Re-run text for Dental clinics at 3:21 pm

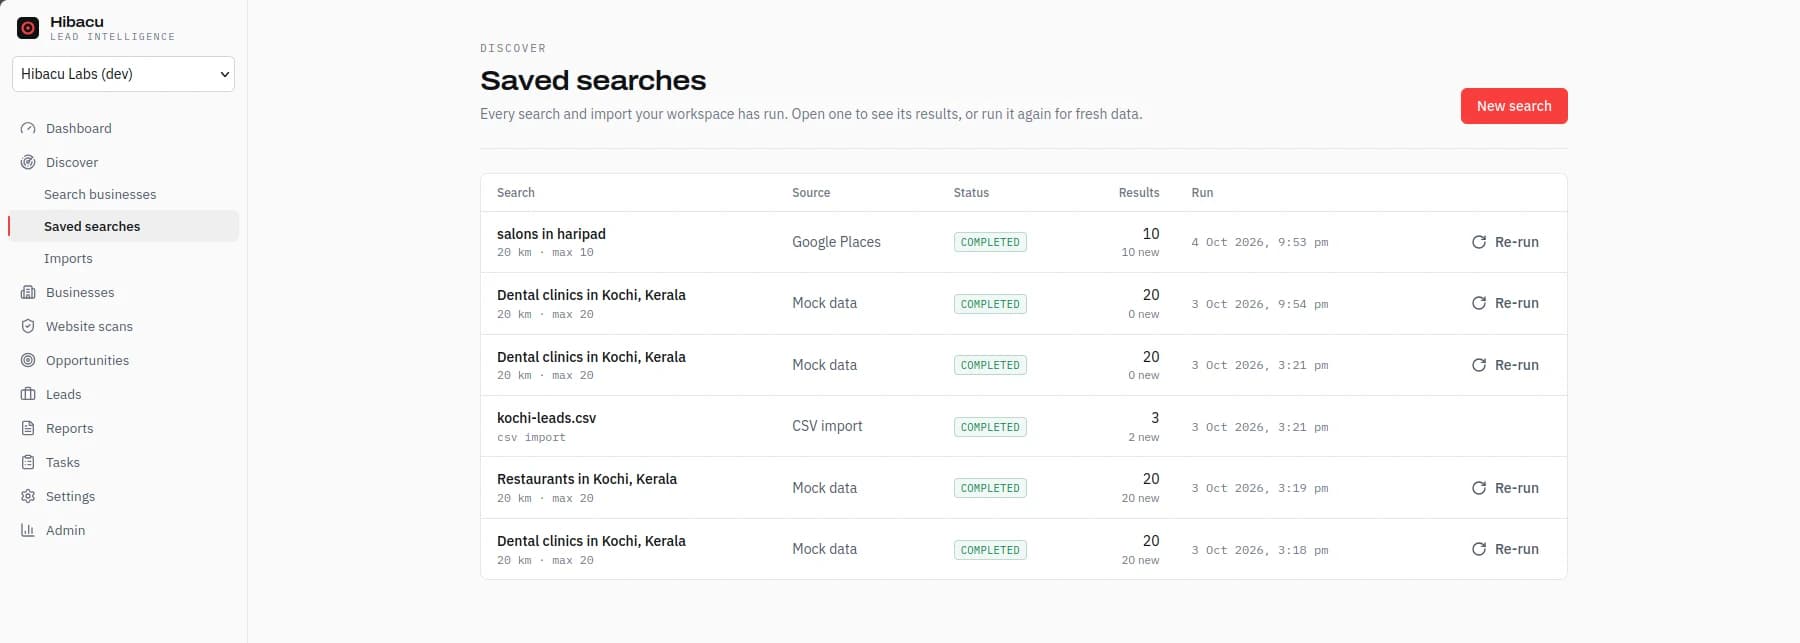[x=1517, y=365]
